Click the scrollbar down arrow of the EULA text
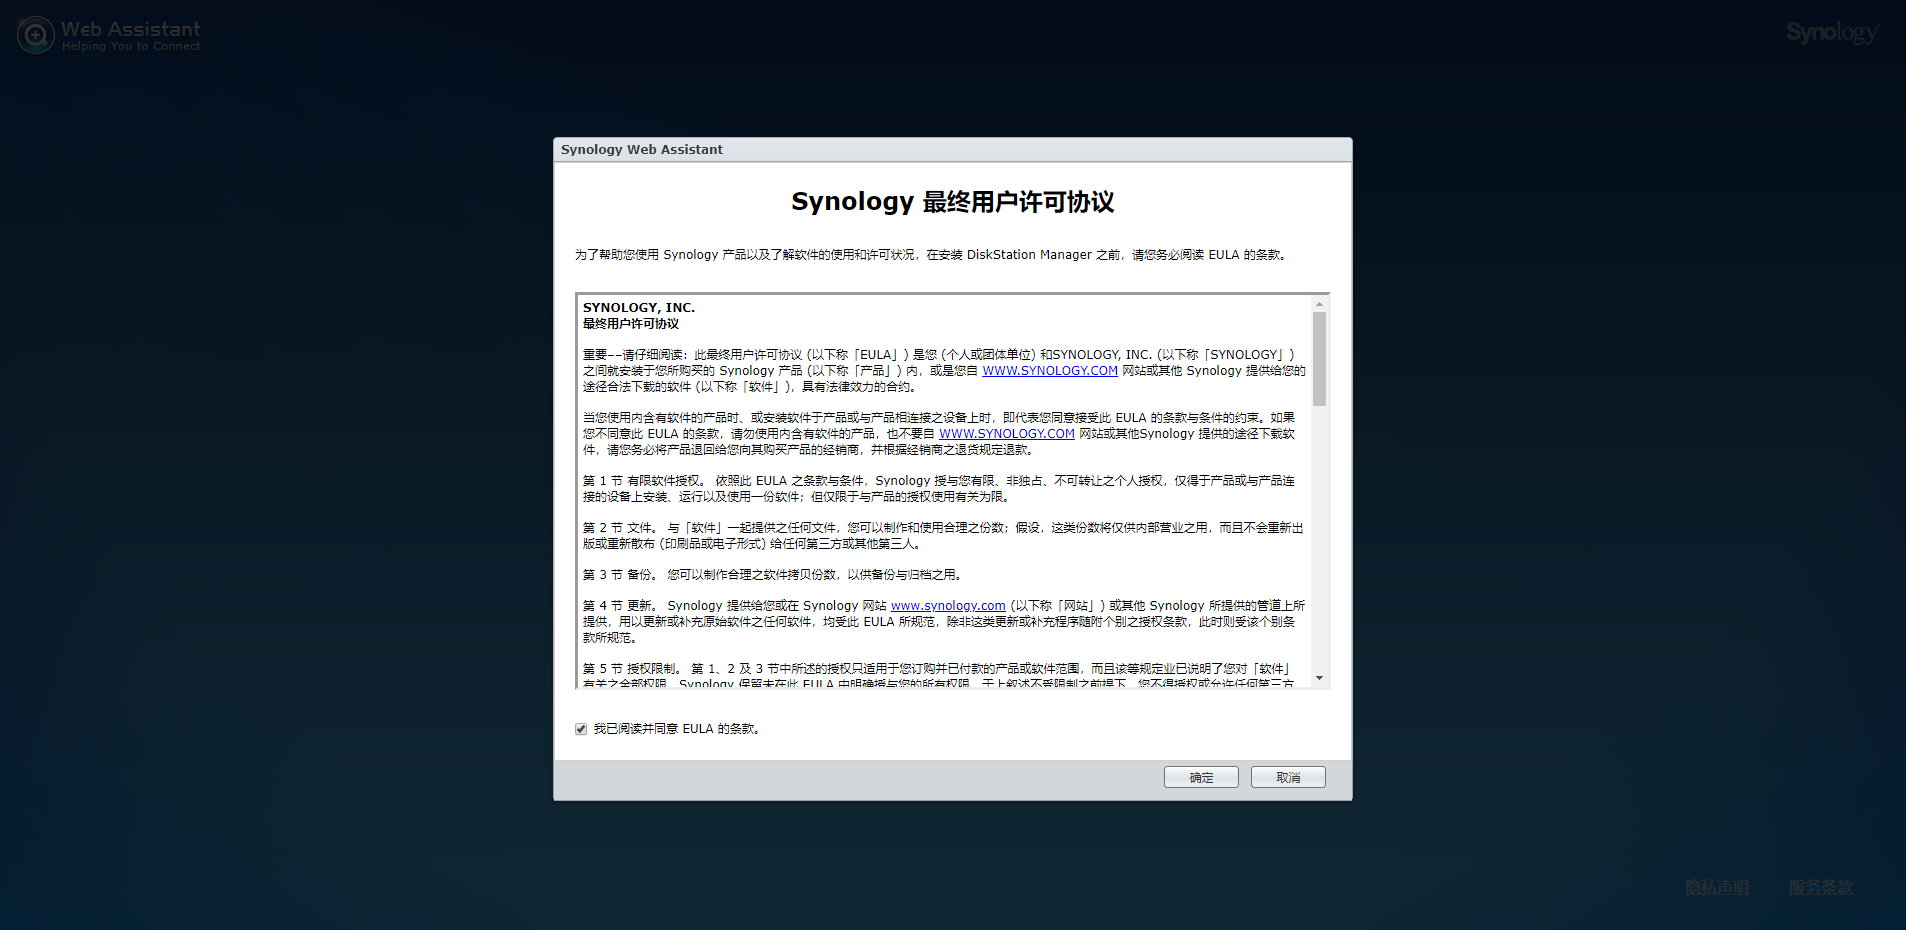1906x930 pixels. click(1321, 679)
